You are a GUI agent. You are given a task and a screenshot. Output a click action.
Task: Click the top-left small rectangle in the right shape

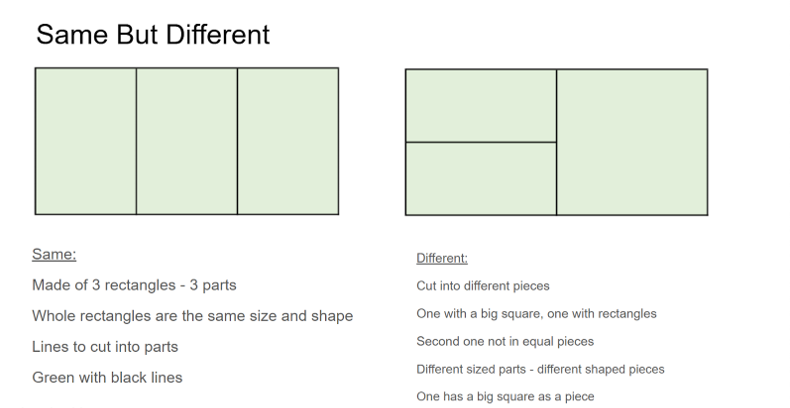(x=481, y=106)
